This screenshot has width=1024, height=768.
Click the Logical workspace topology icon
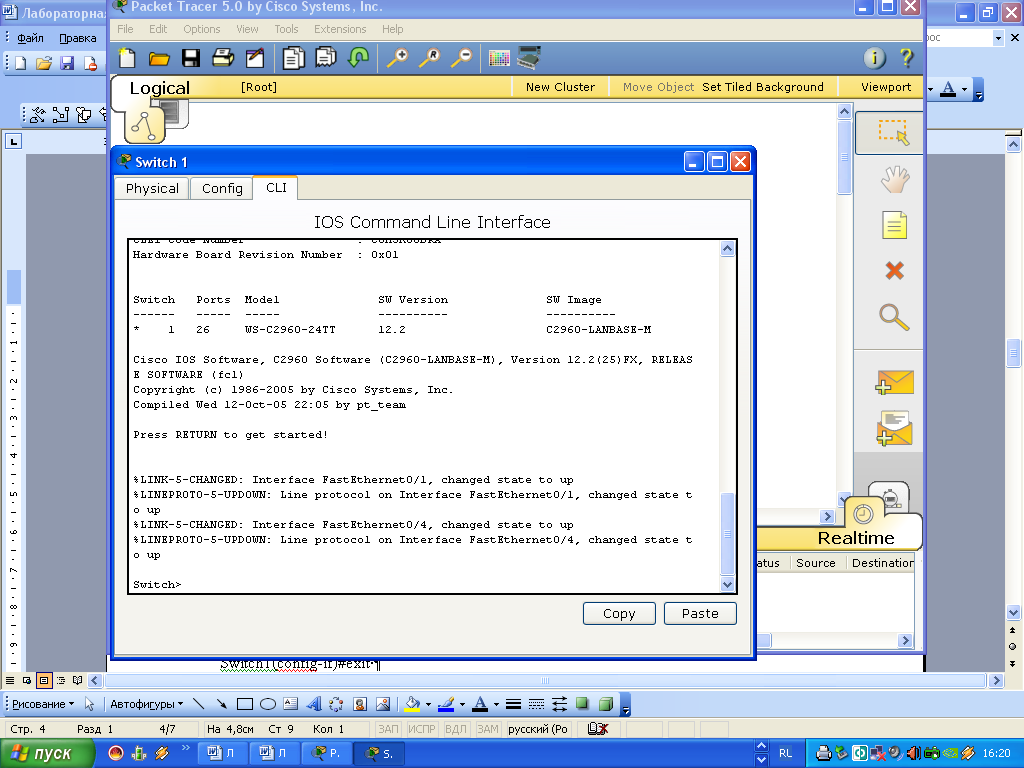pyautogui.click(x=144, y=125)
